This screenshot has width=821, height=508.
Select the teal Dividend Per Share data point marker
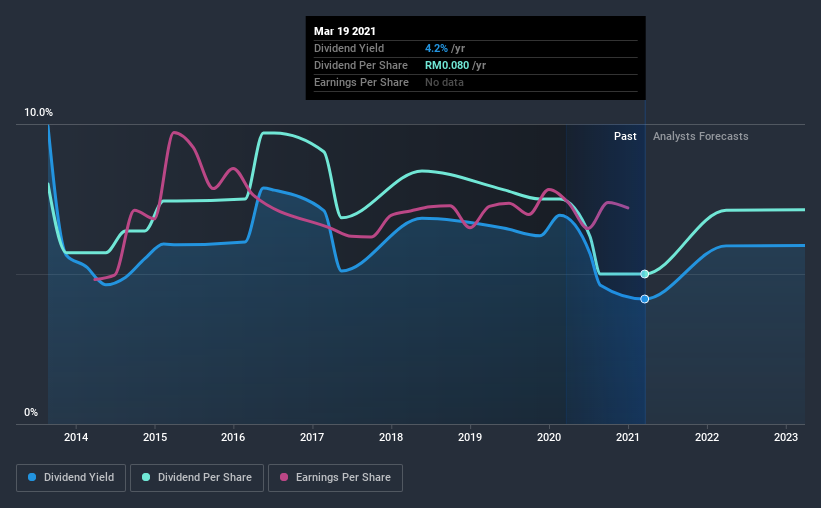[x=645, y=274]
